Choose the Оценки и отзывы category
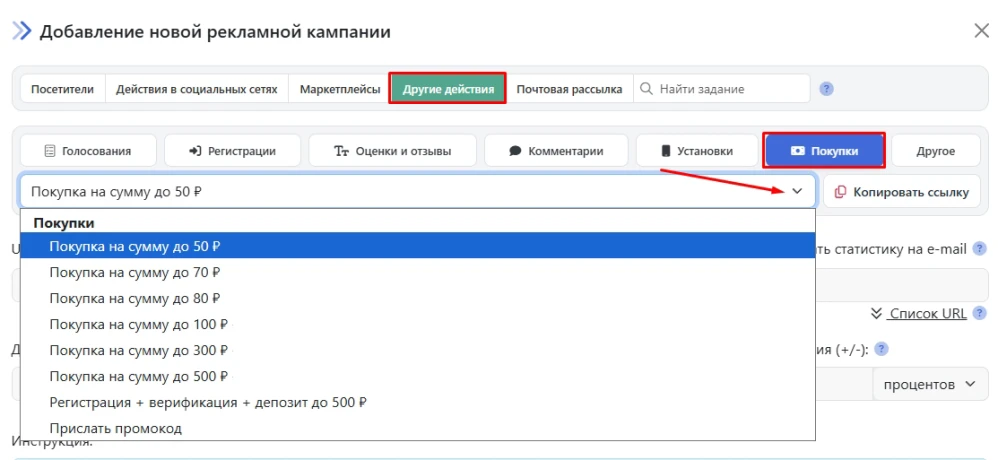 (x=393, y=151)
